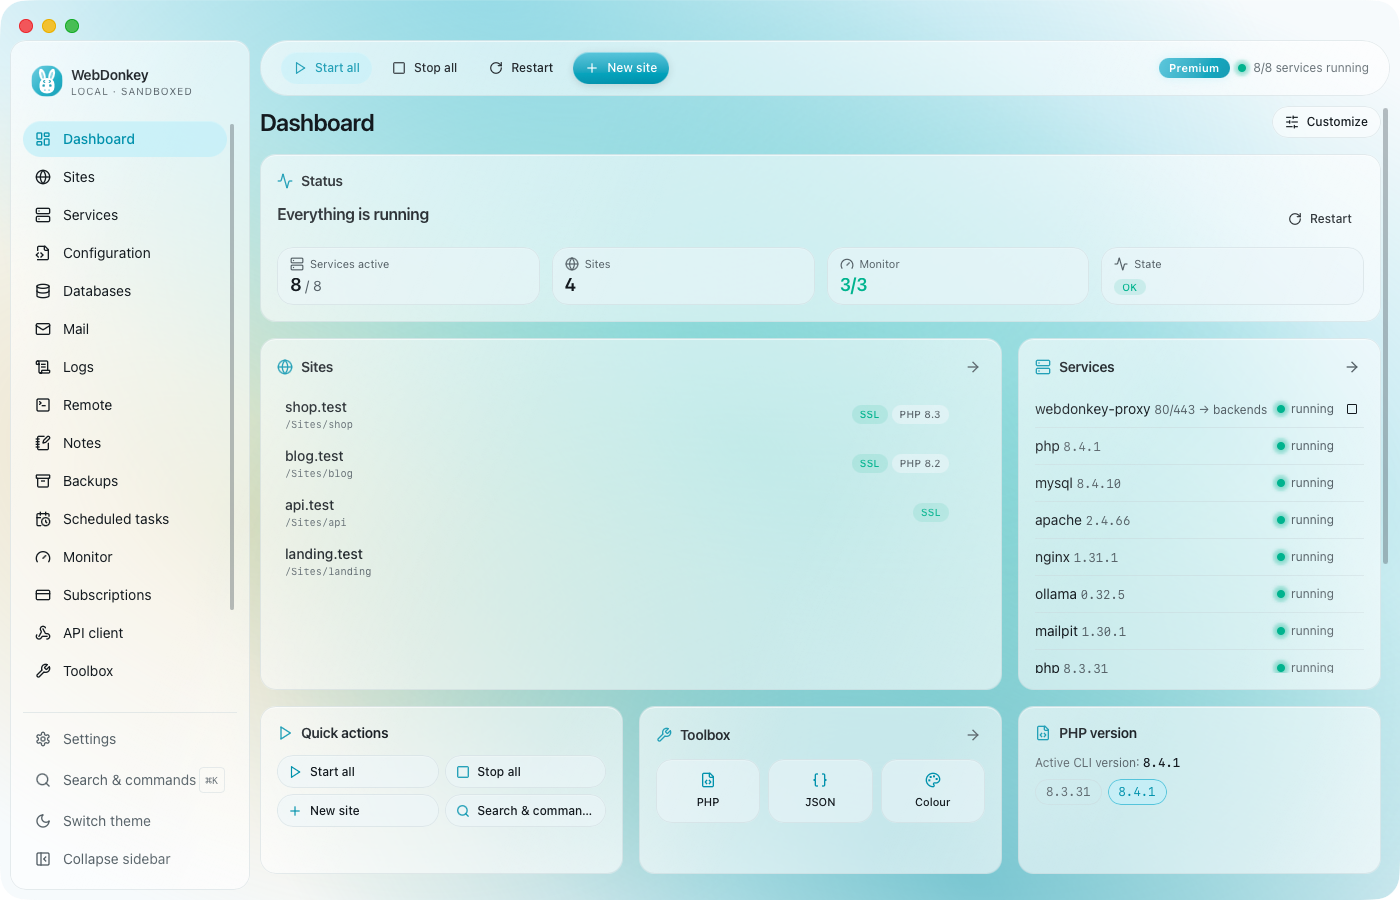Viewport: 1400px width, 900px height.
Task: Select the apache 2.4.66 service row
Action: (1199, 520)
